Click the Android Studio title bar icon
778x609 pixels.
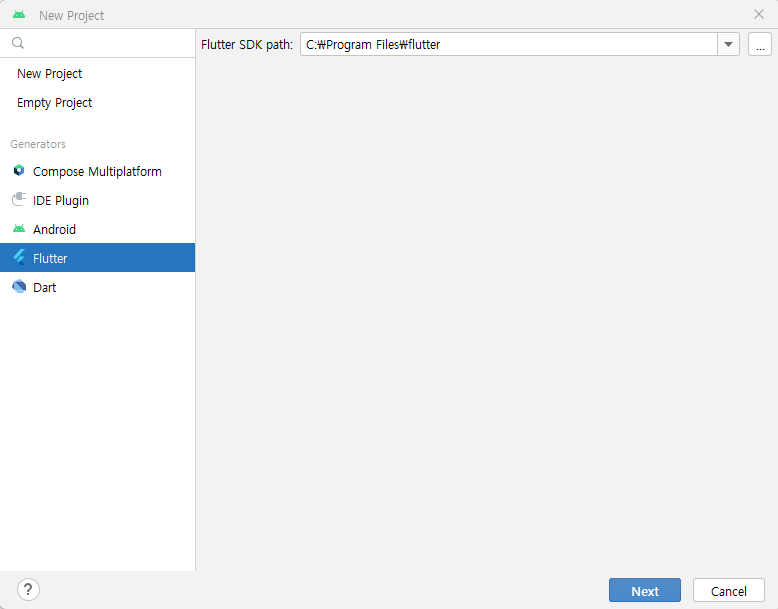pyautogui.click(x=19, y=15)
